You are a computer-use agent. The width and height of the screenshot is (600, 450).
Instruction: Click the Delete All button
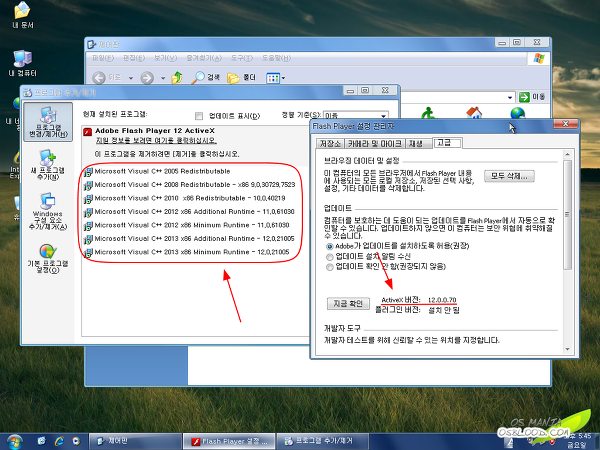(x=509, y=176)
